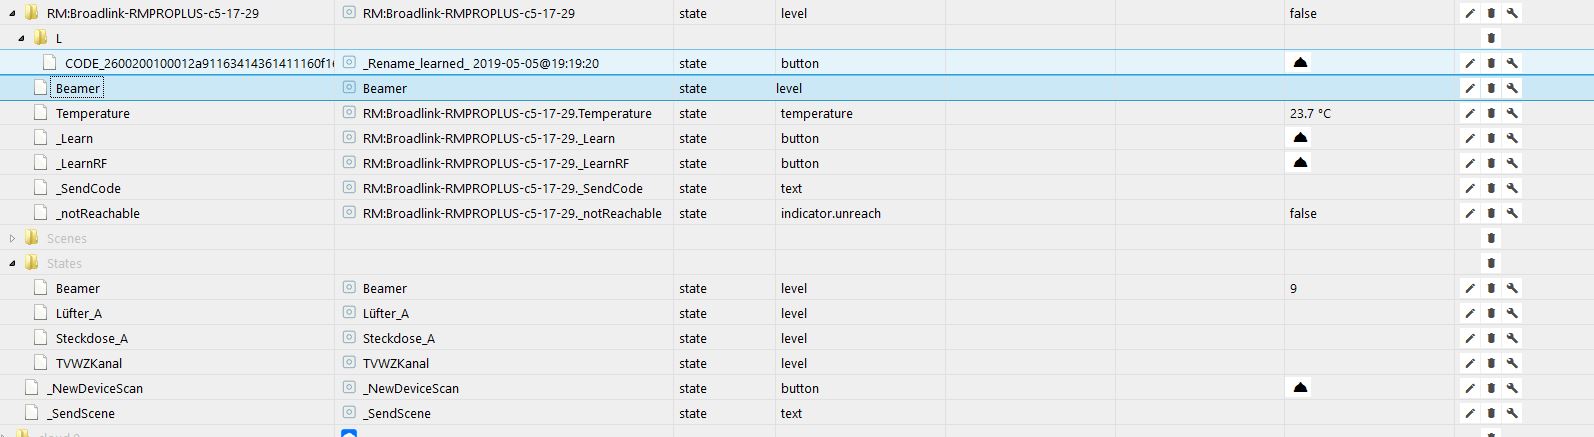Delete the Lüfter_A state
1594x437 pixels.
click(1491, 313)
